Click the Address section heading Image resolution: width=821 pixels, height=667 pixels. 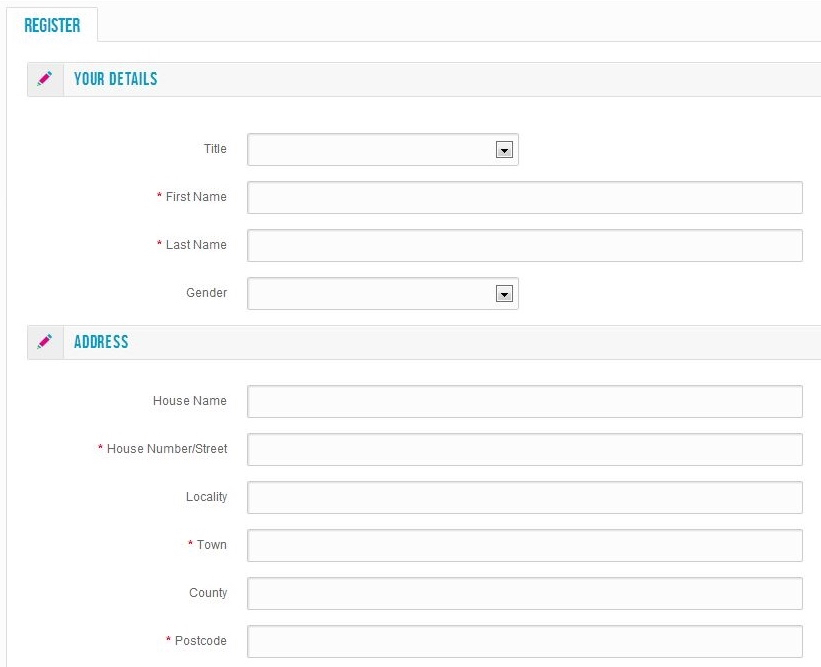pos(101,342)
